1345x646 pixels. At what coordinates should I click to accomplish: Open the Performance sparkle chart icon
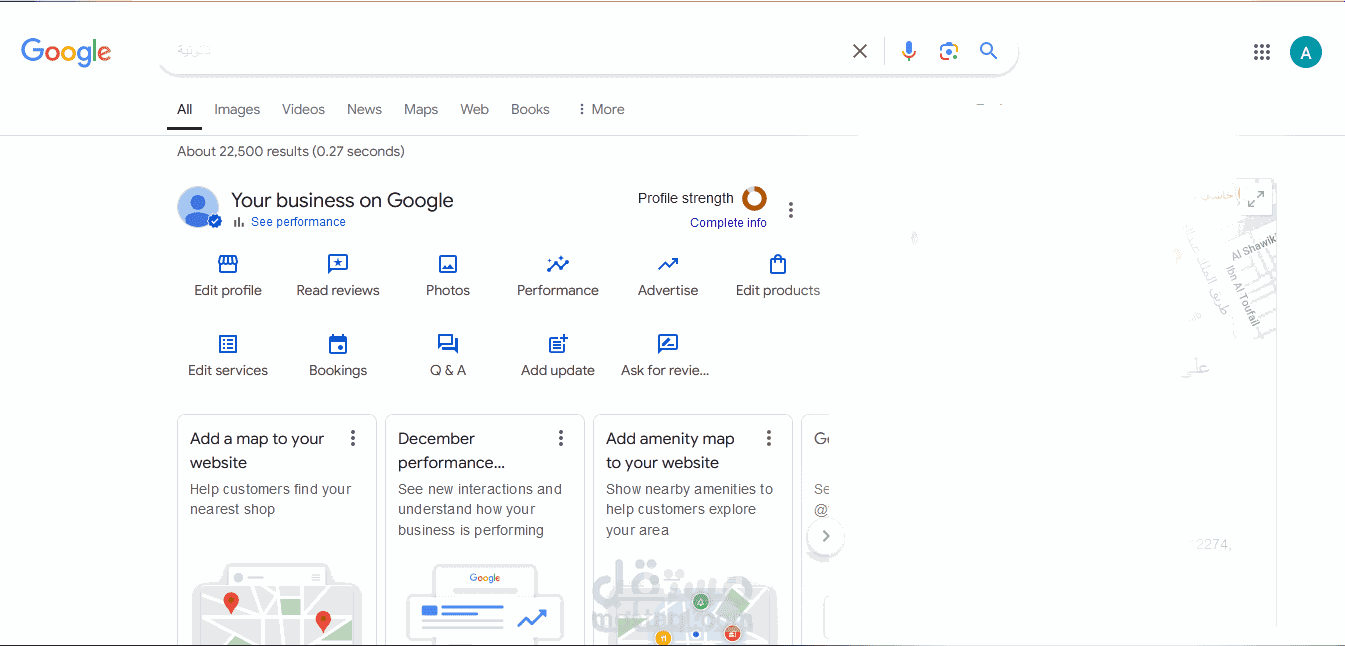pyautogui.click(x=558, y=264)
